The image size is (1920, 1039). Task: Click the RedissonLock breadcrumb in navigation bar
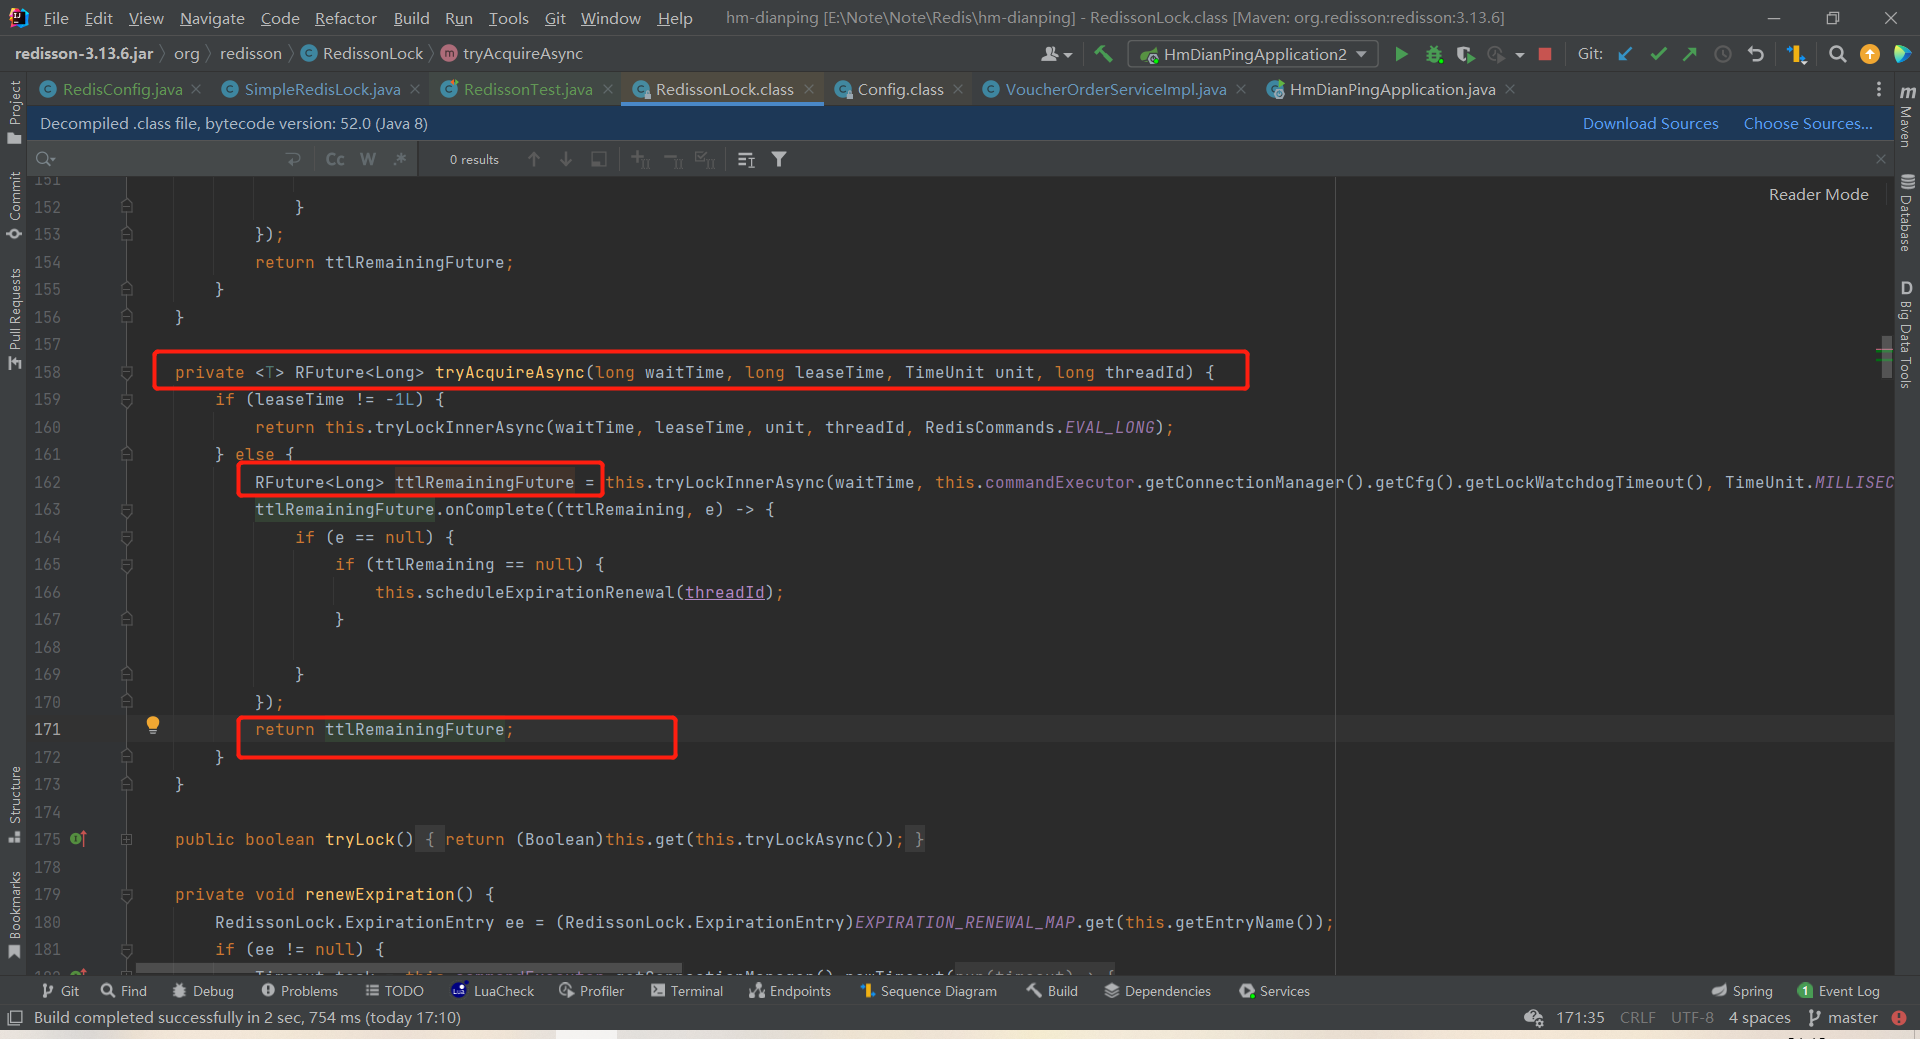coord(361,54)
